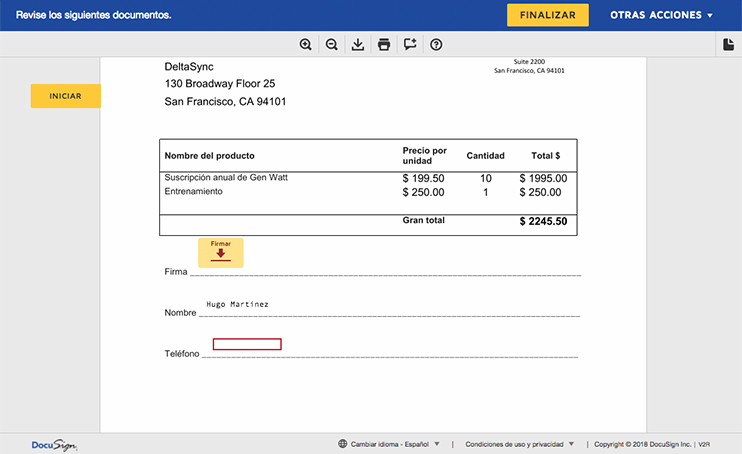Click the globe language icon
Viewport: 742px width, 454px height.
click(343, 444)
